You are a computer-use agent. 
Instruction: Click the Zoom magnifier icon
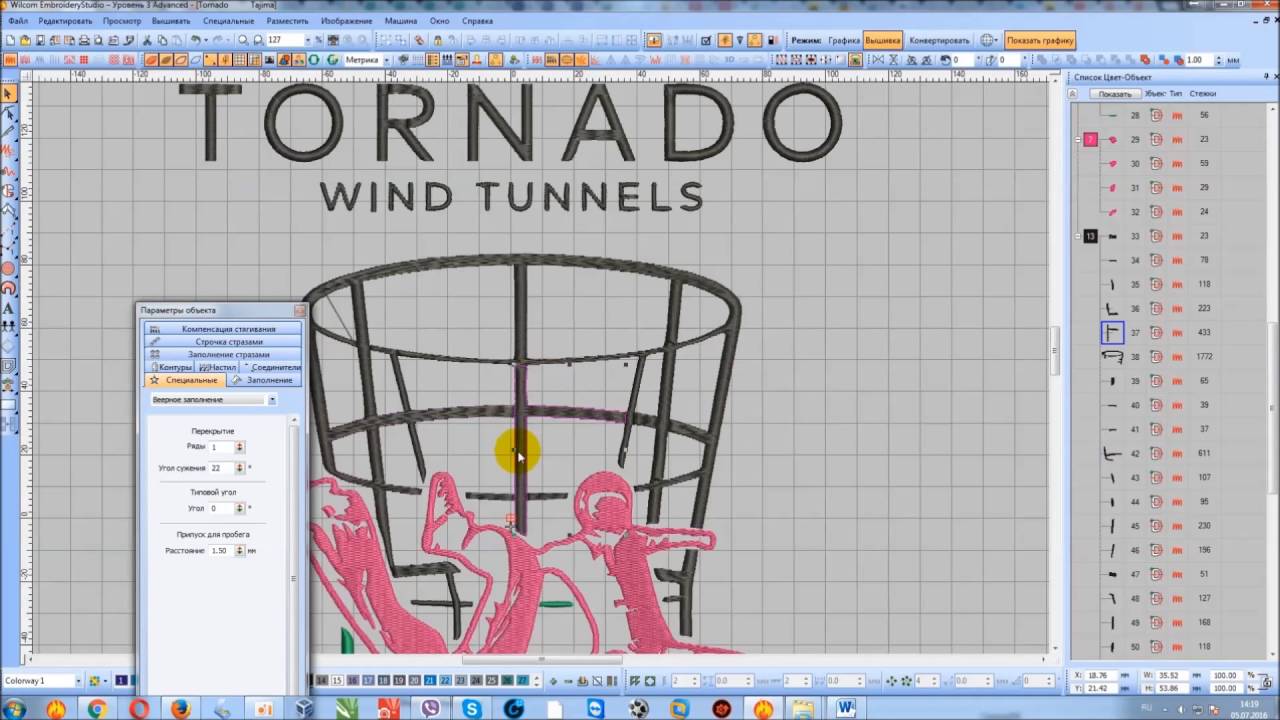[x=243, y=40]
